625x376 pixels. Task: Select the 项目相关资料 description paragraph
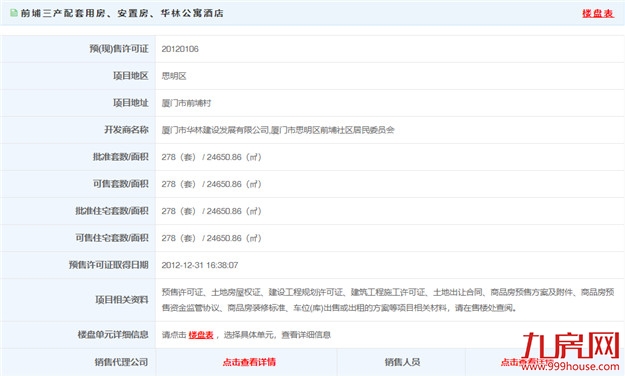point(388,300)
